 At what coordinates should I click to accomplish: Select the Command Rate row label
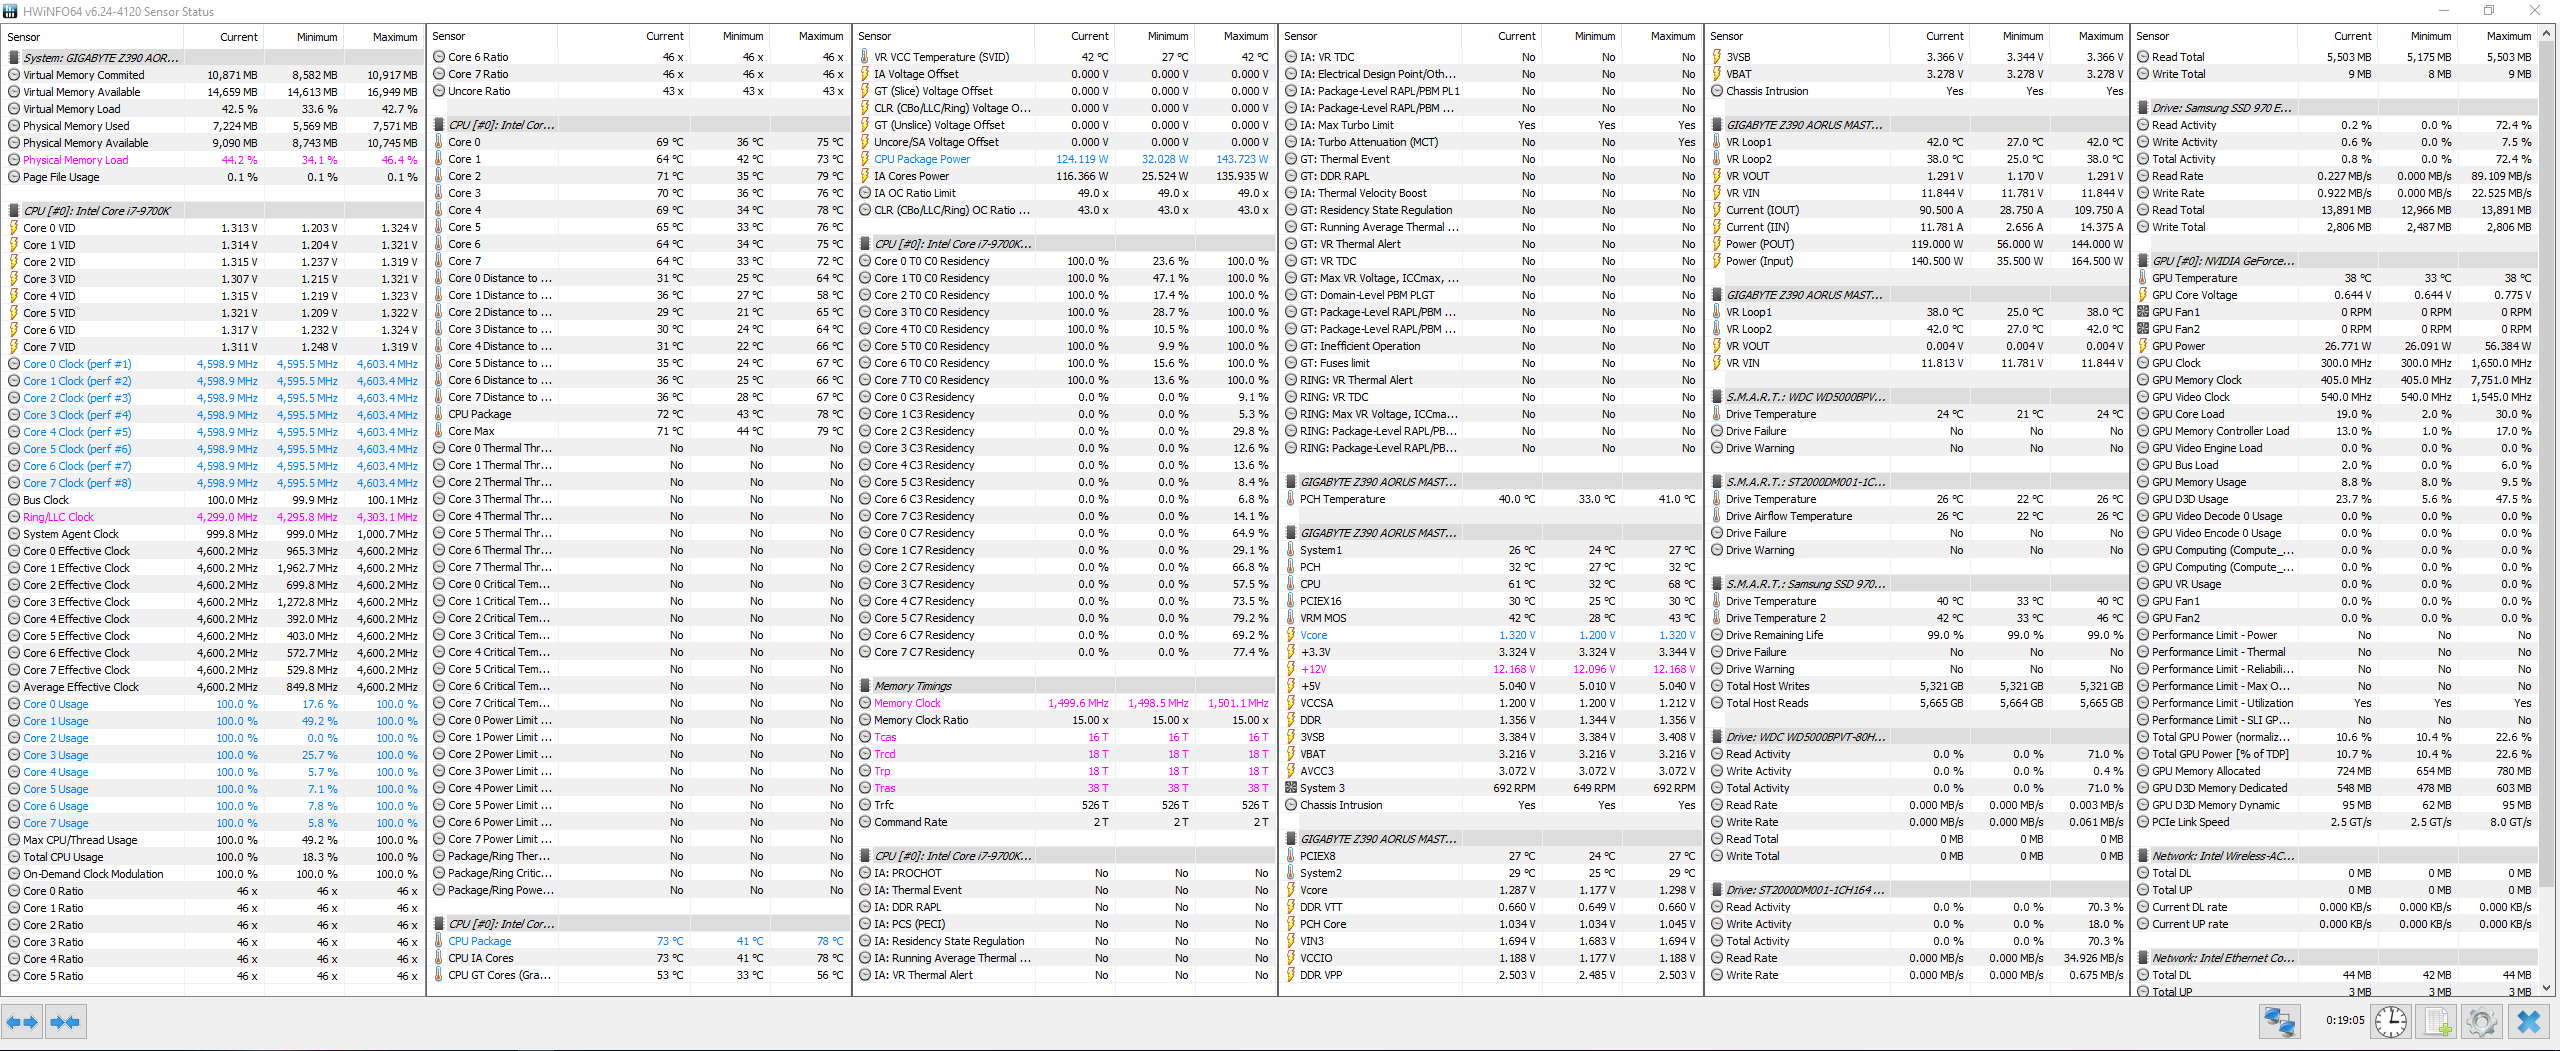click(911, 822)
